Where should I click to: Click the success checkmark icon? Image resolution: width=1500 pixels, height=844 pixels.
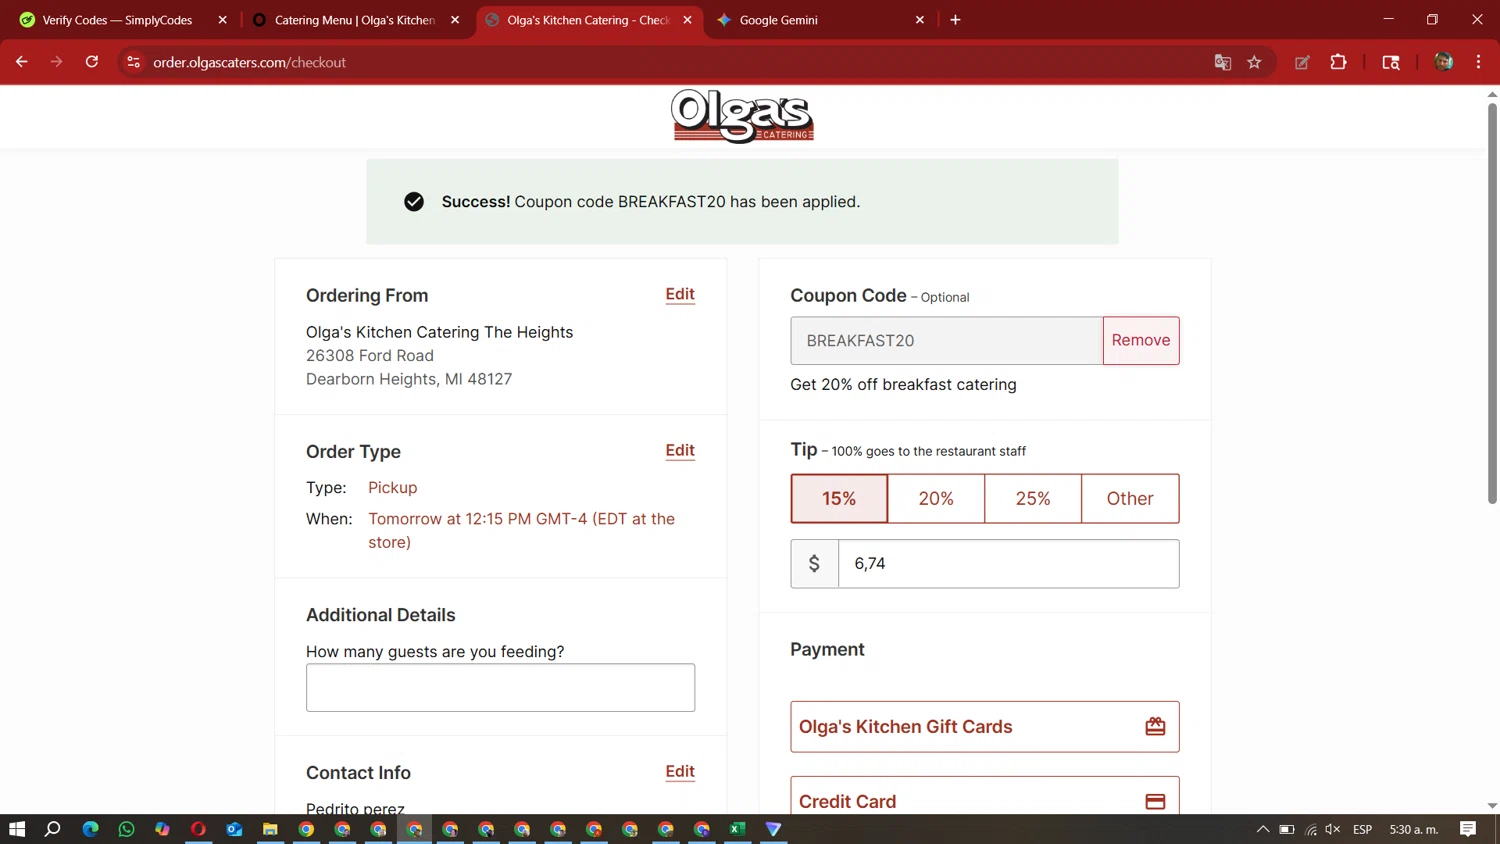click(414, 202)
